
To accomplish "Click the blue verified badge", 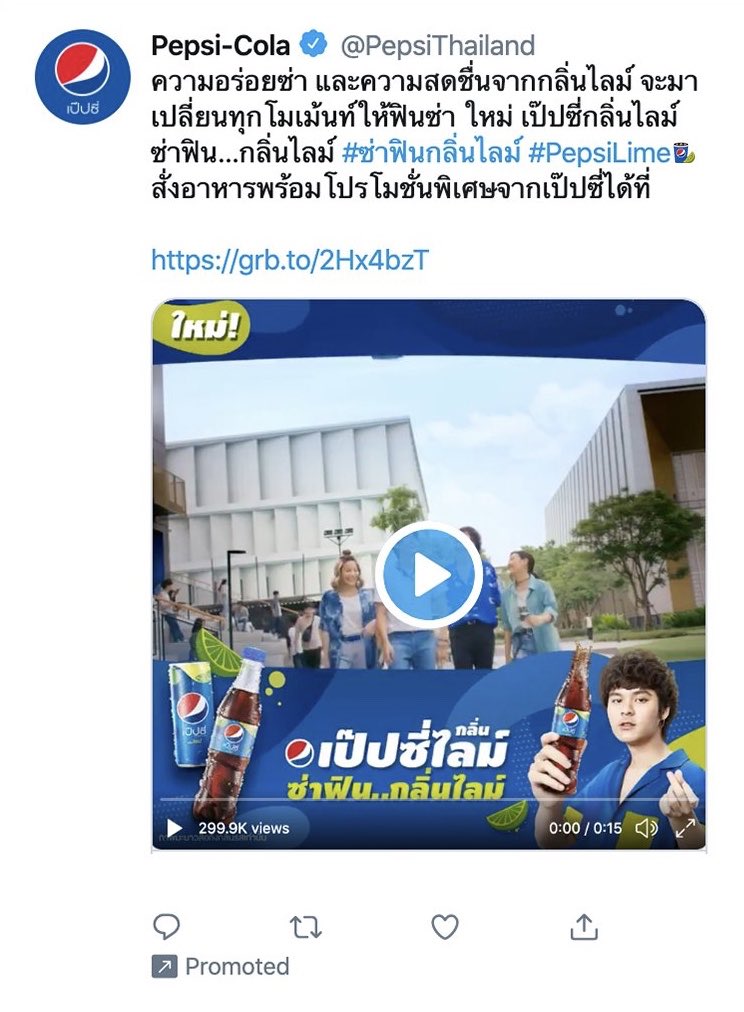I will (313, 45).
